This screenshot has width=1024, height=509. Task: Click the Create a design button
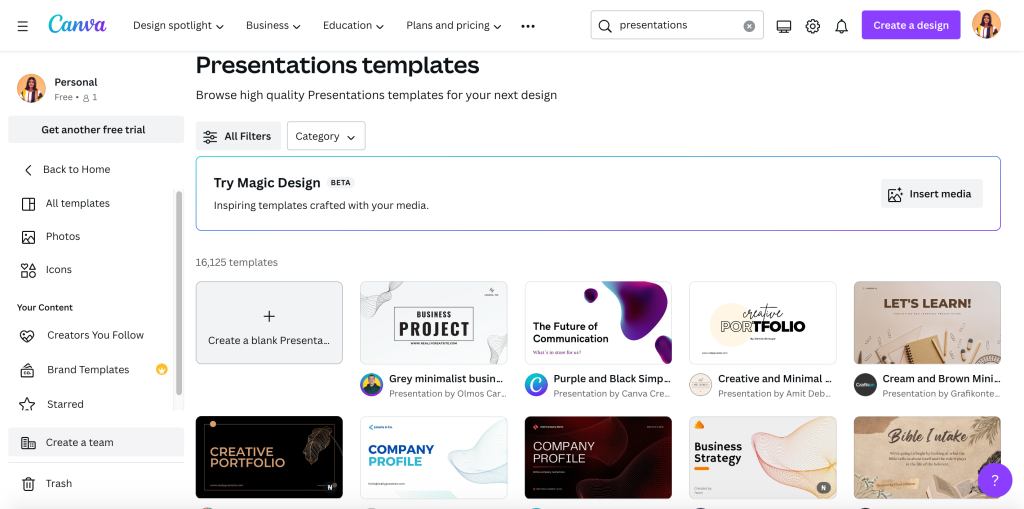pyautogui.click(x=910, y=25)
